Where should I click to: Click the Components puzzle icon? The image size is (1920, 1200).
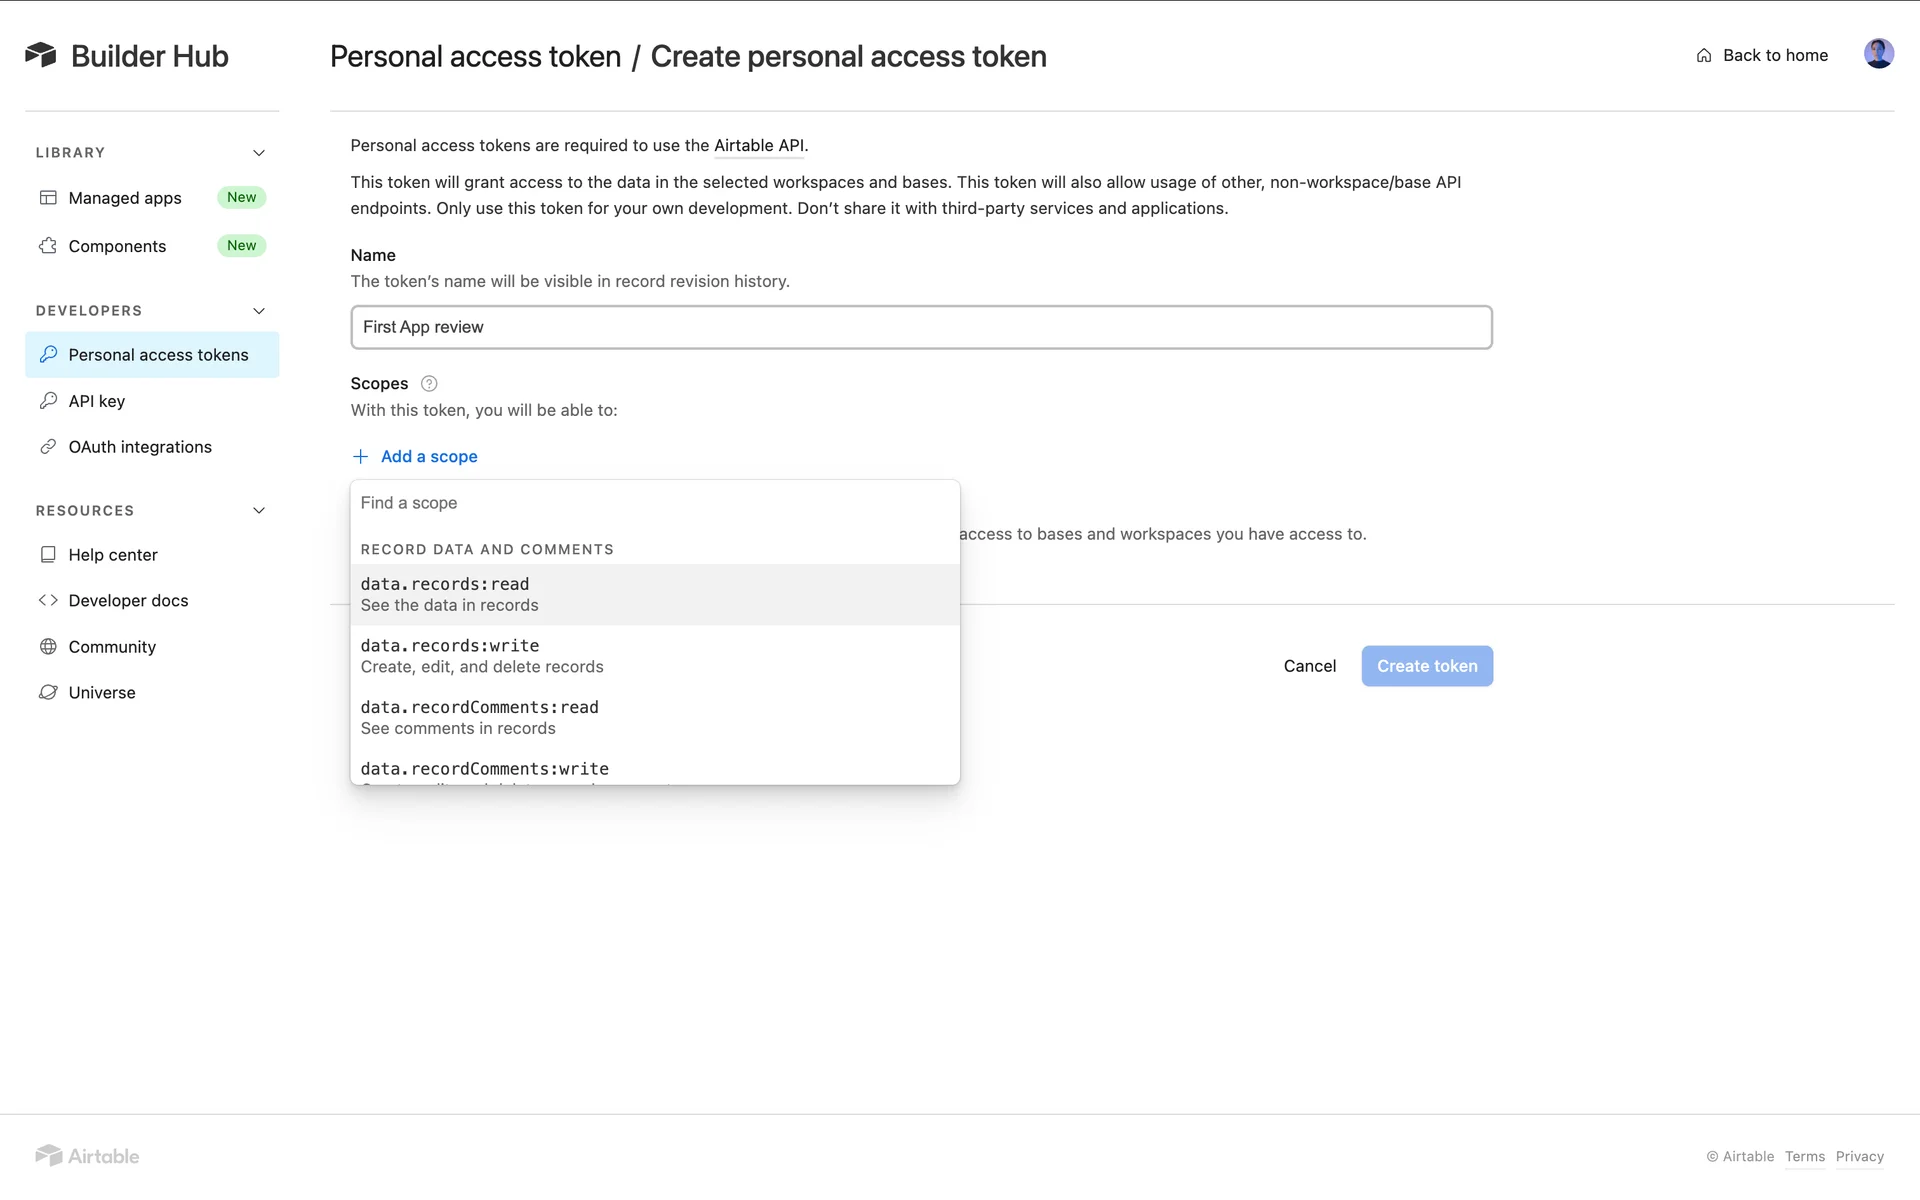48,246
